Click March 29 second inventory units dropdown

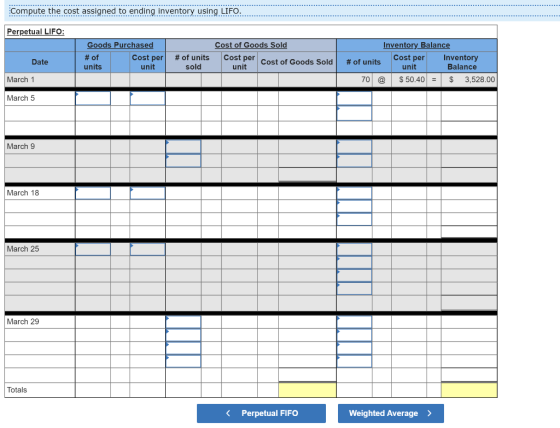pyautogui.click(x=354, y=335)
